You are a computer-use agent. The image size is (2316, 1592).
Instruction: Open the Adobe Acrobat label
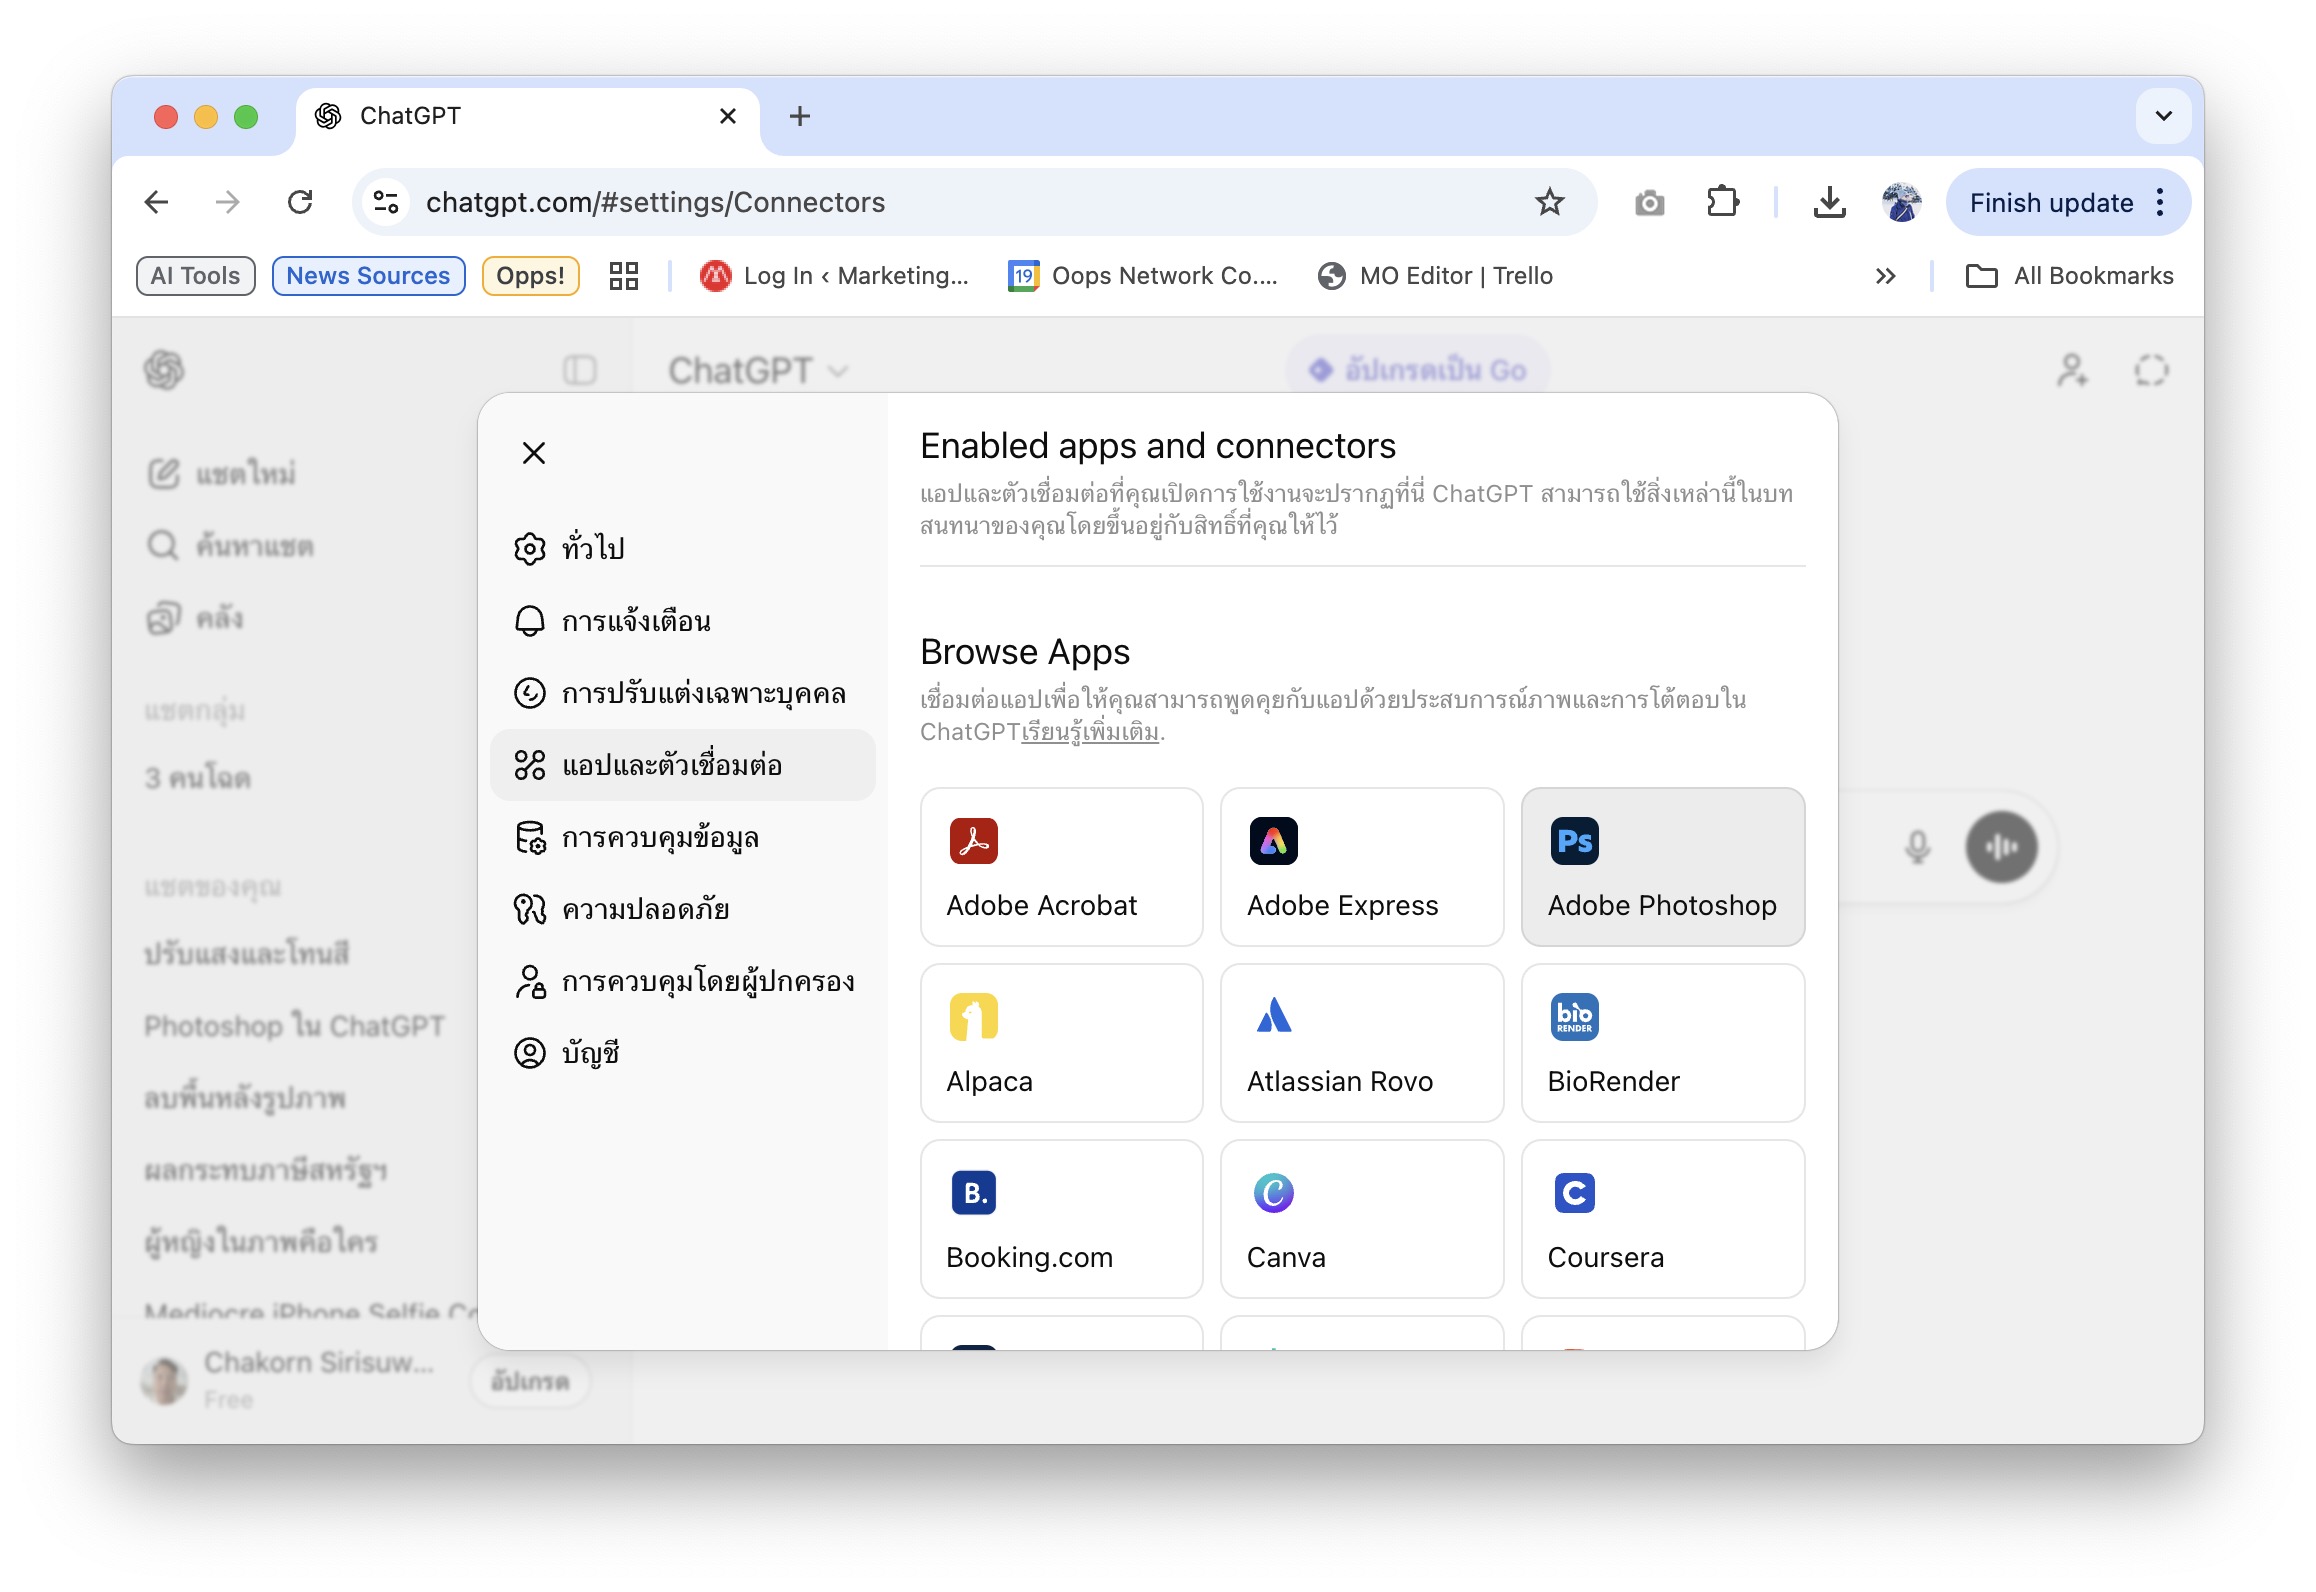click(x=1042, y=905)
